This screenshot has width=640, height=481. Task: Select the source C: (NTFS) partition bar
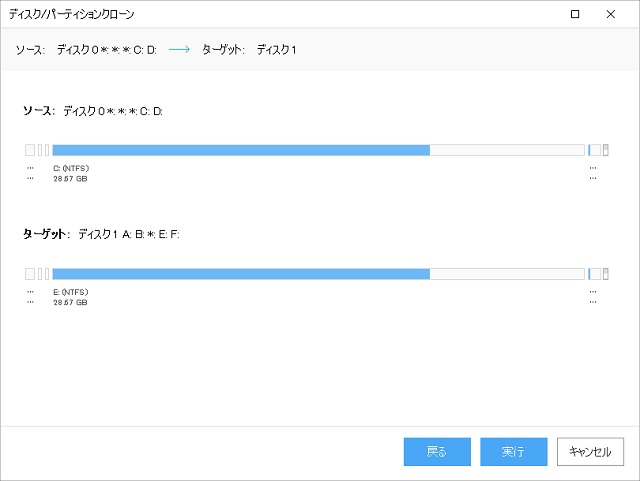(319, 150)
